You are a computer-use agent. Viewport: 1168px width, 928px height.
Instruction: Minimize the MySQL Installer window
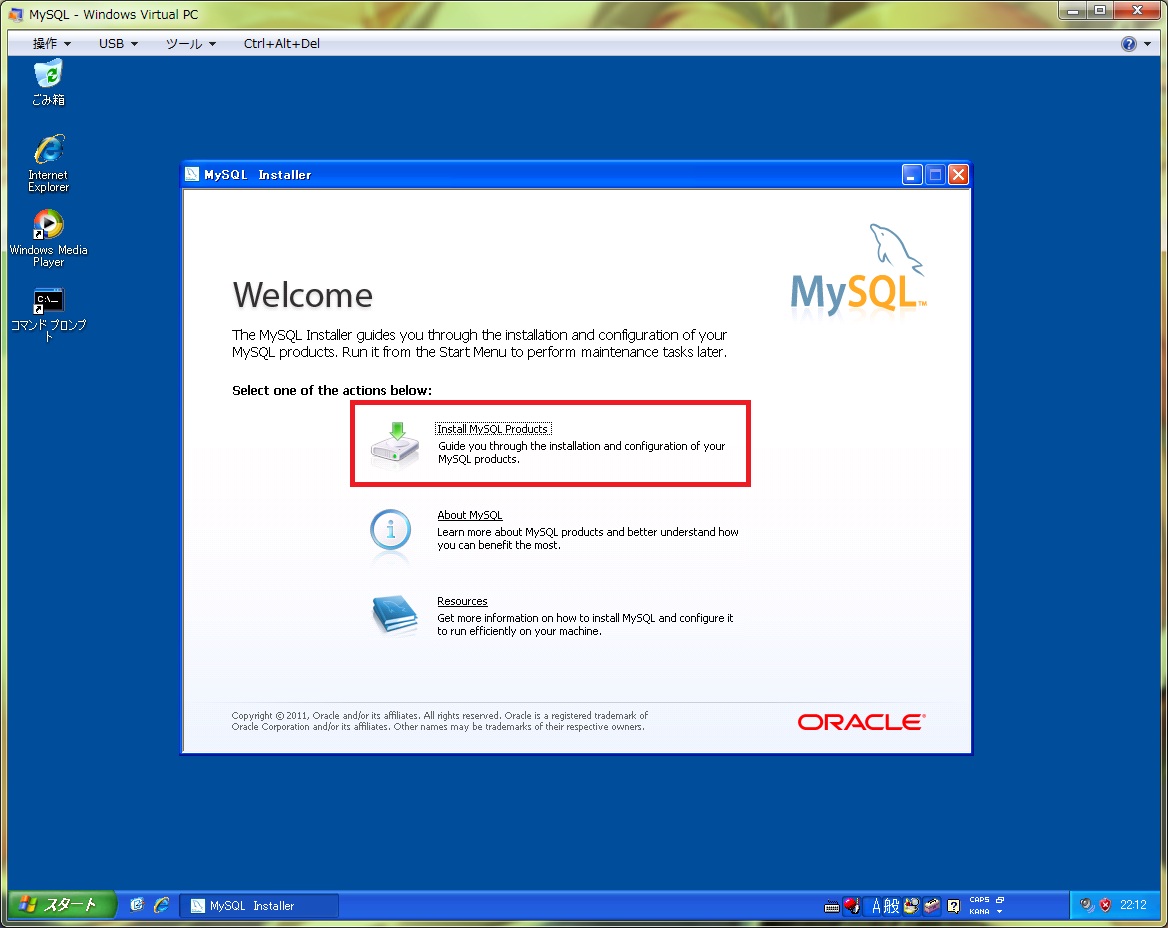pos(912,174)
